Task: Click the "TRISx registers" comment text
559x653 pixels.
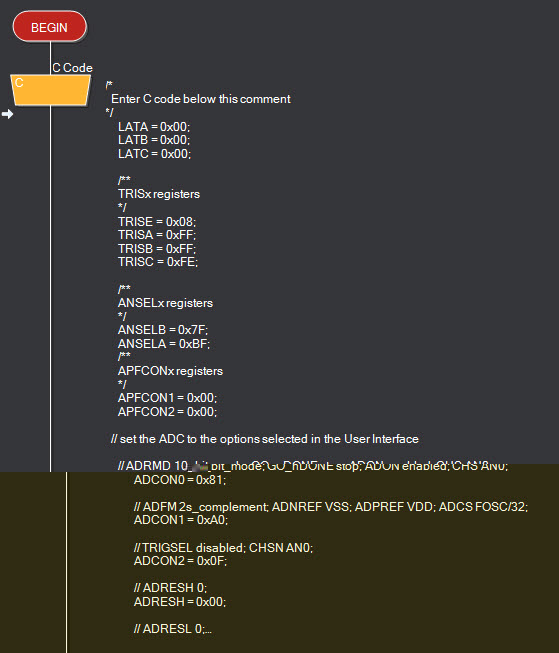Action: (x=159, y=194)
